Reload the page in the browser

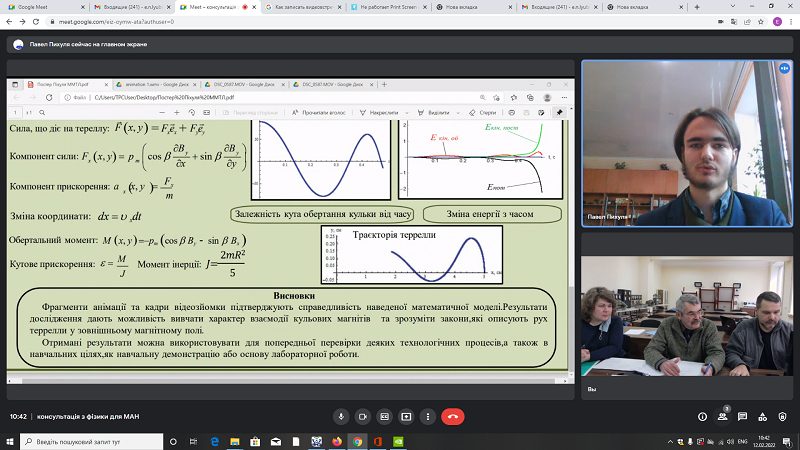pyautogui.click(x=36, y=22)
